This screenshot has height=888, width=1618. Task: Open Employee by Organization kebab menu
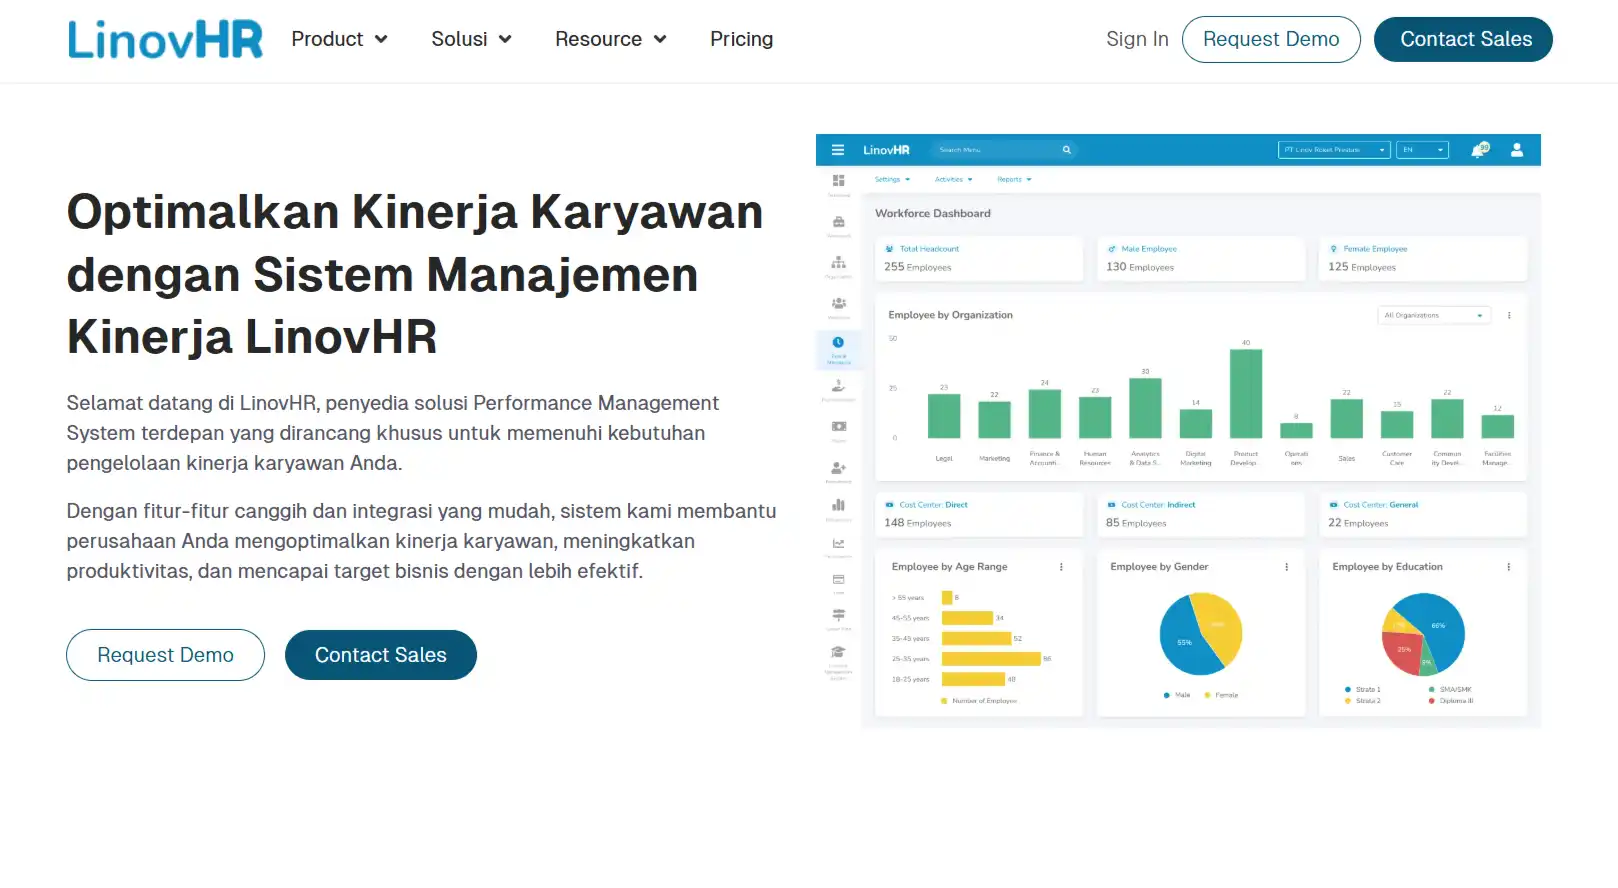click(1509, 315)
